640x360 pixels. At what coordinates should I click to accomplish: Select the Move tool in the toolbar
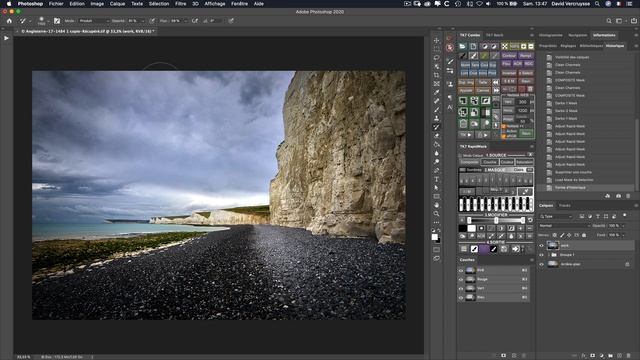click(x=436, y=40)
